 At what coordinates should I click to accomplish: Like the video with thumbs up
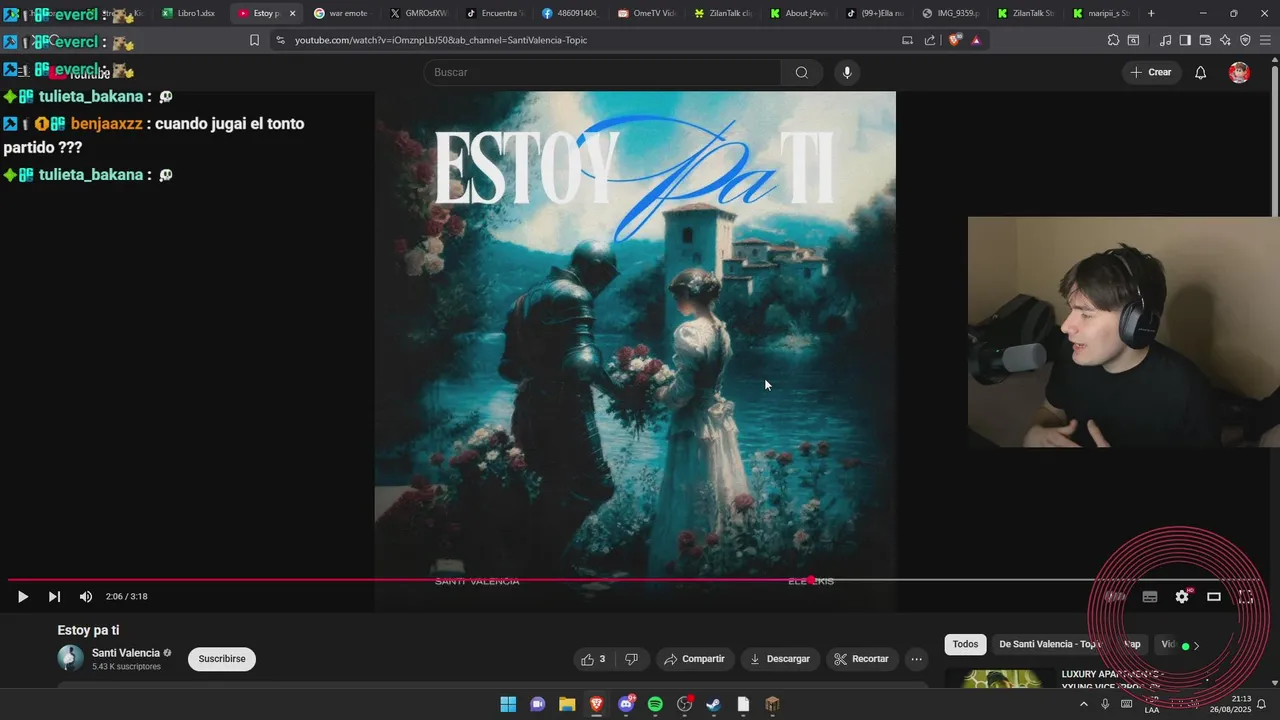[593, 659]
